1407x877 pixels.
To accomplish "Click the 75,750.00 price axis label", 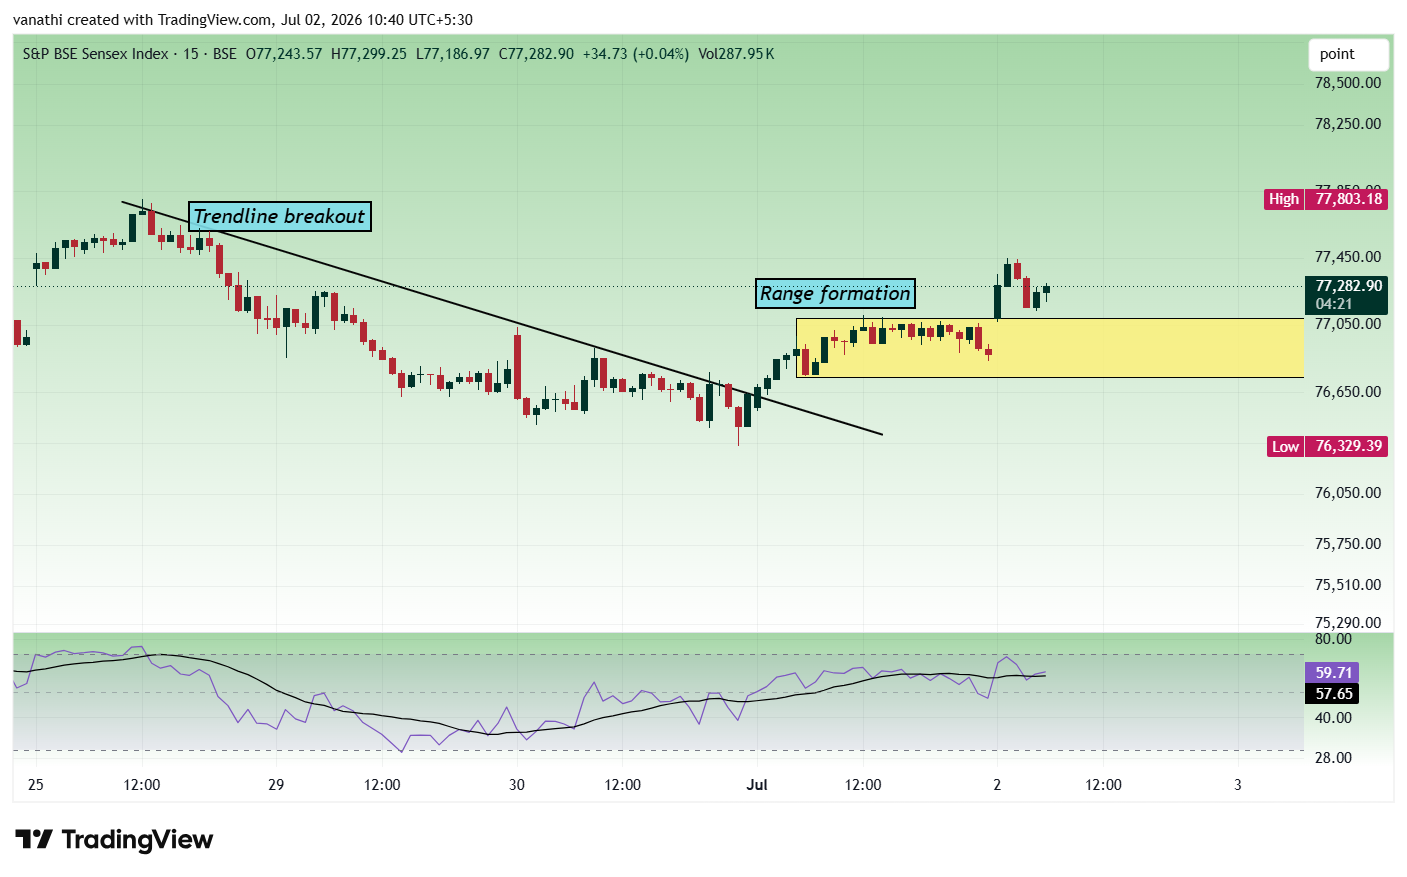I will [x=1348, y=544].
